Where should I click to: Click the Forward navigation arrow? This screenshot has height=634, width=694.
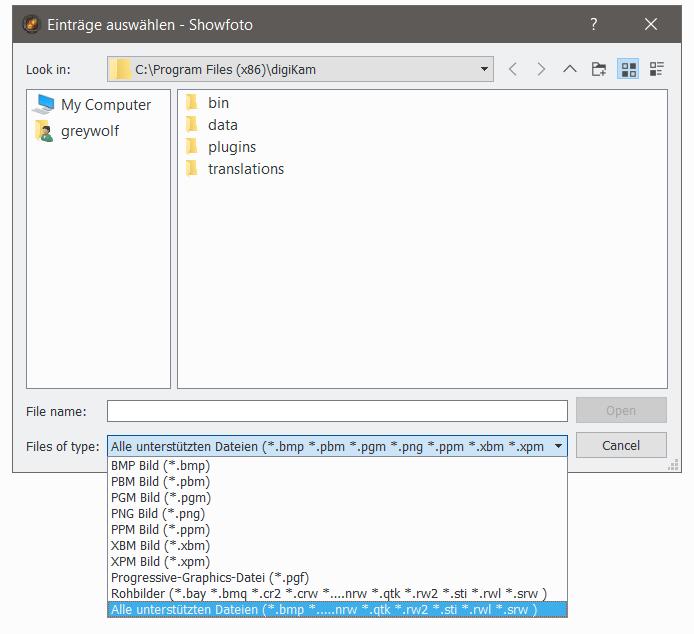click(541, 69)
